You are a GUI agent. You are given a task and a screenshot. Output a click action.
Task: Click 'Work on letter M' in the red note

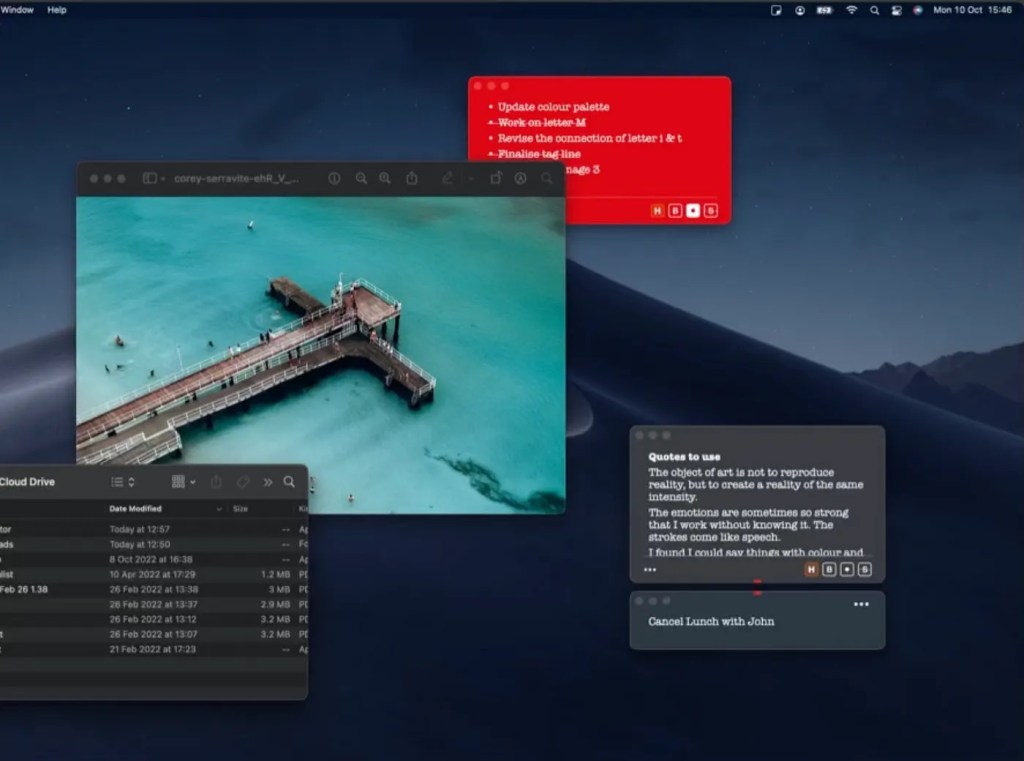point(541,122)
